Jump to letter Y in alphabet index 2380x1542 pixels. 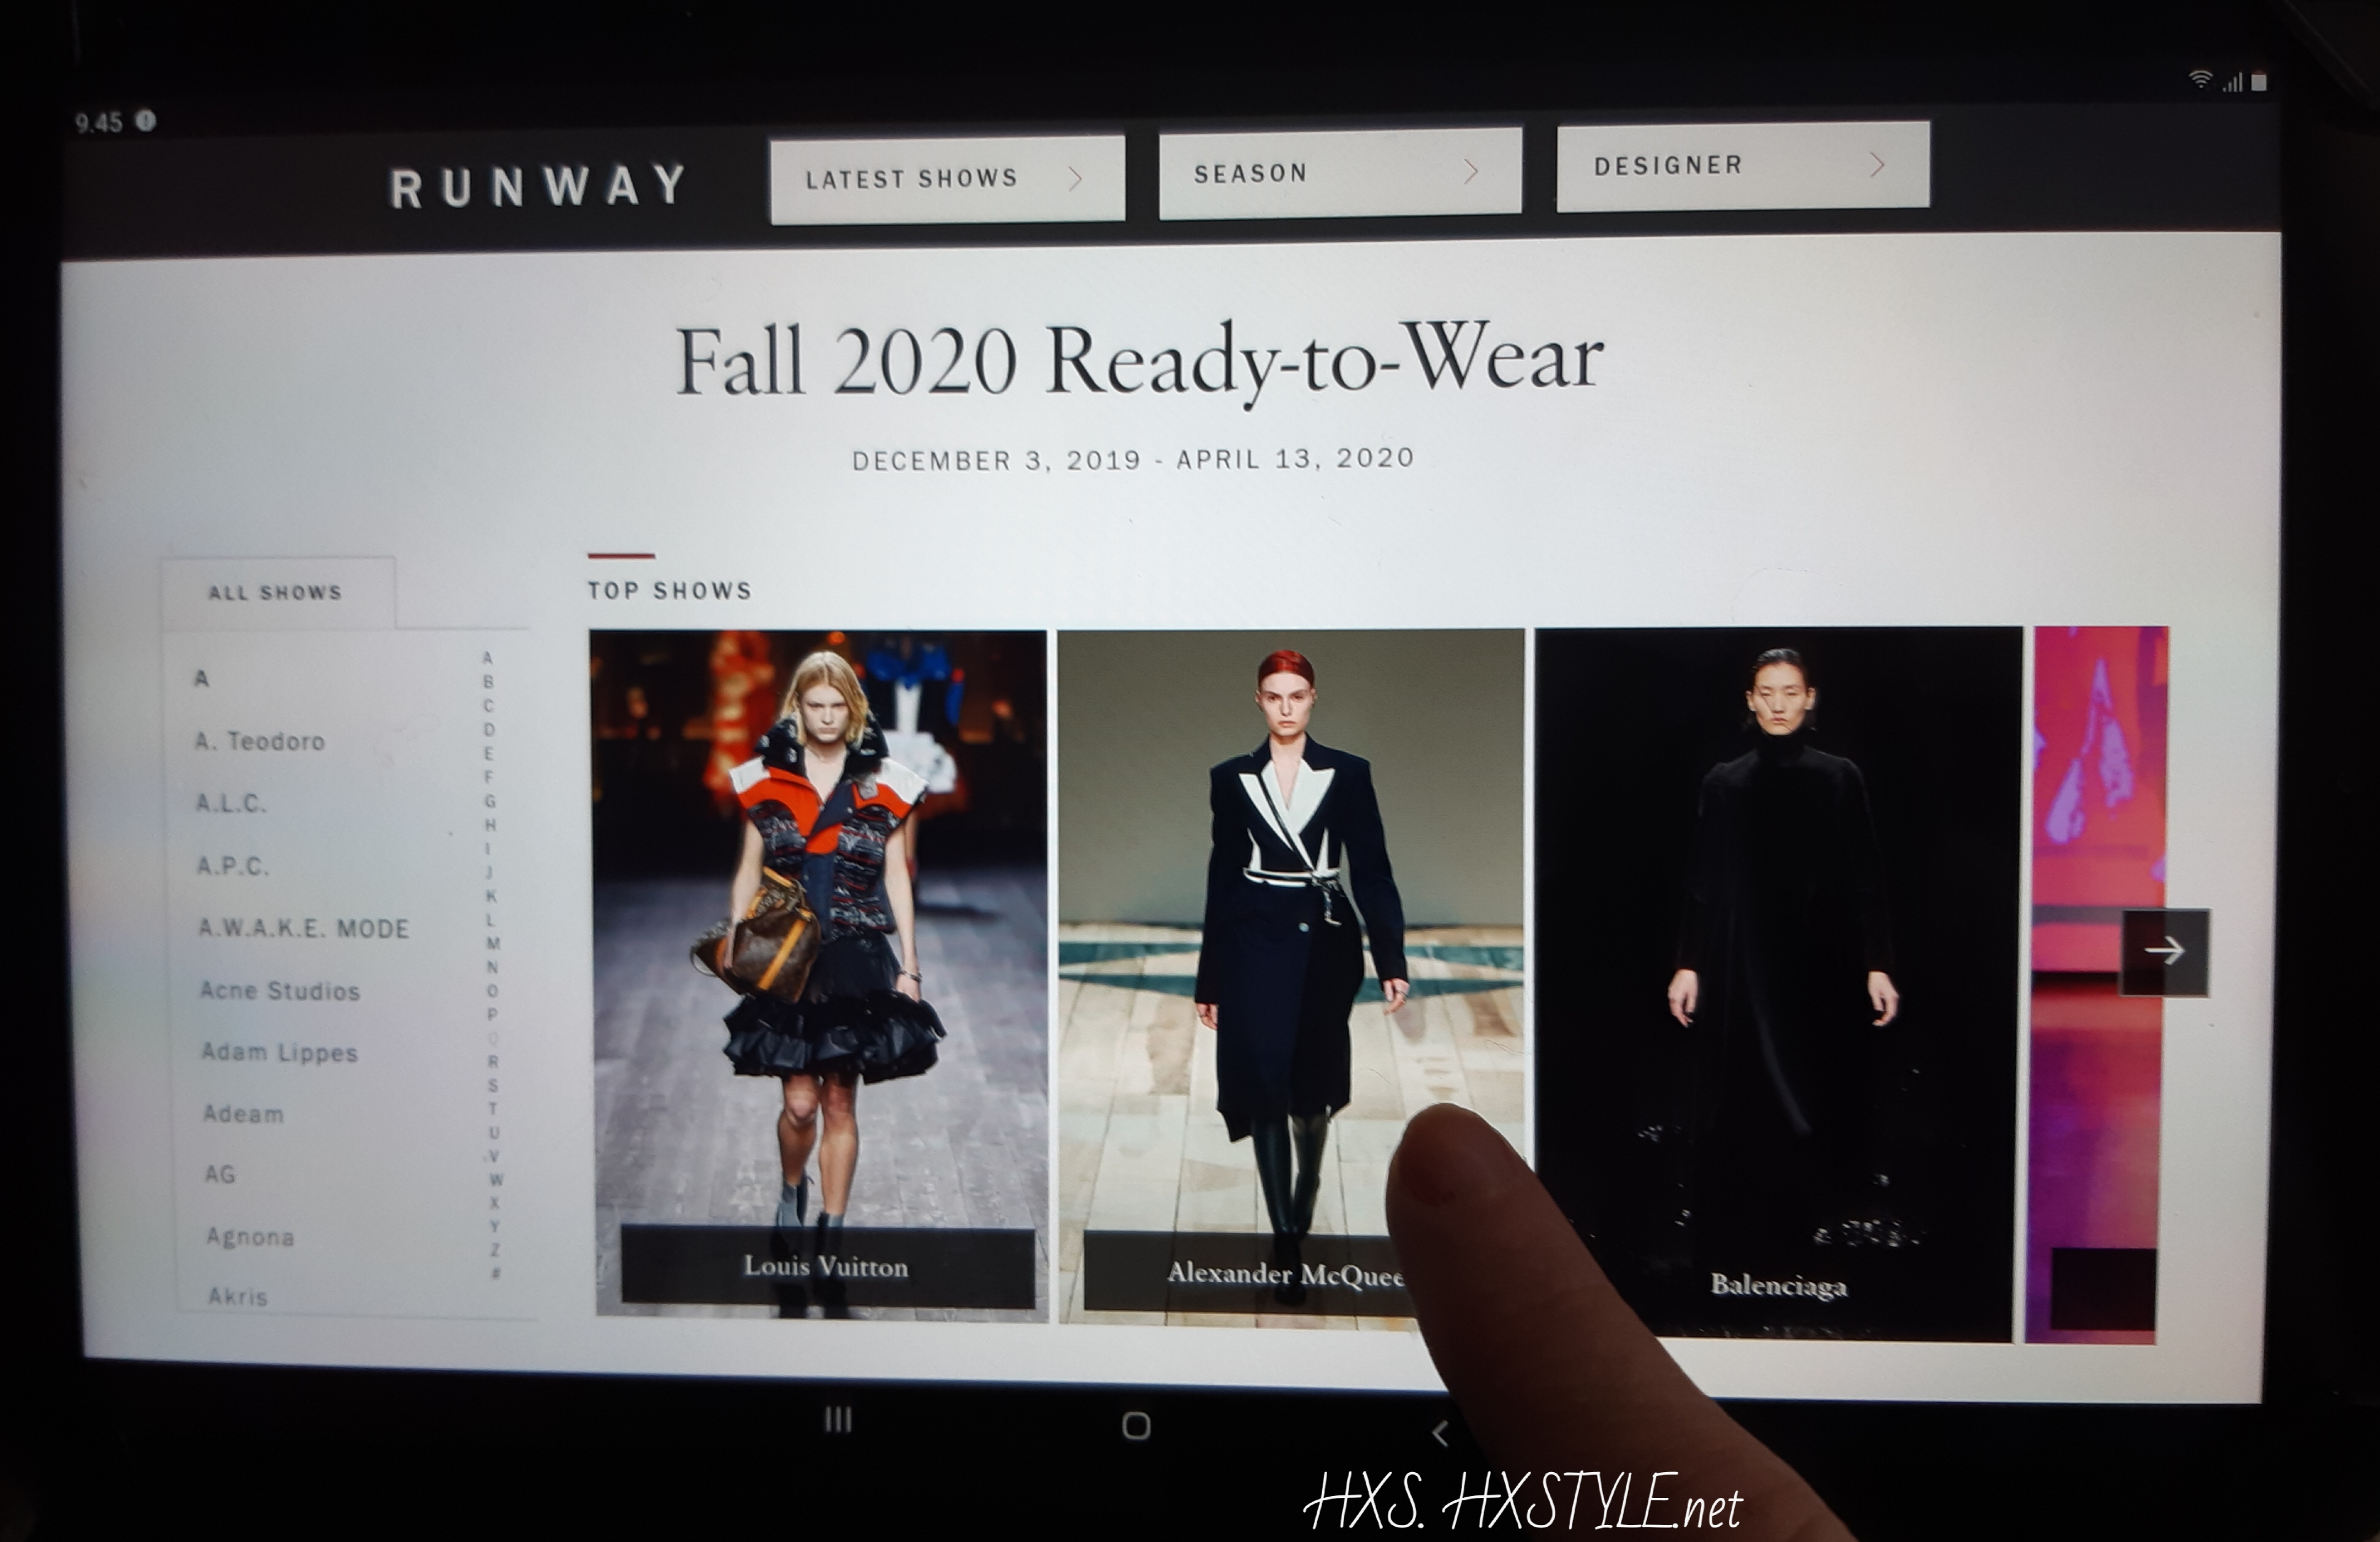[495, 1227]
